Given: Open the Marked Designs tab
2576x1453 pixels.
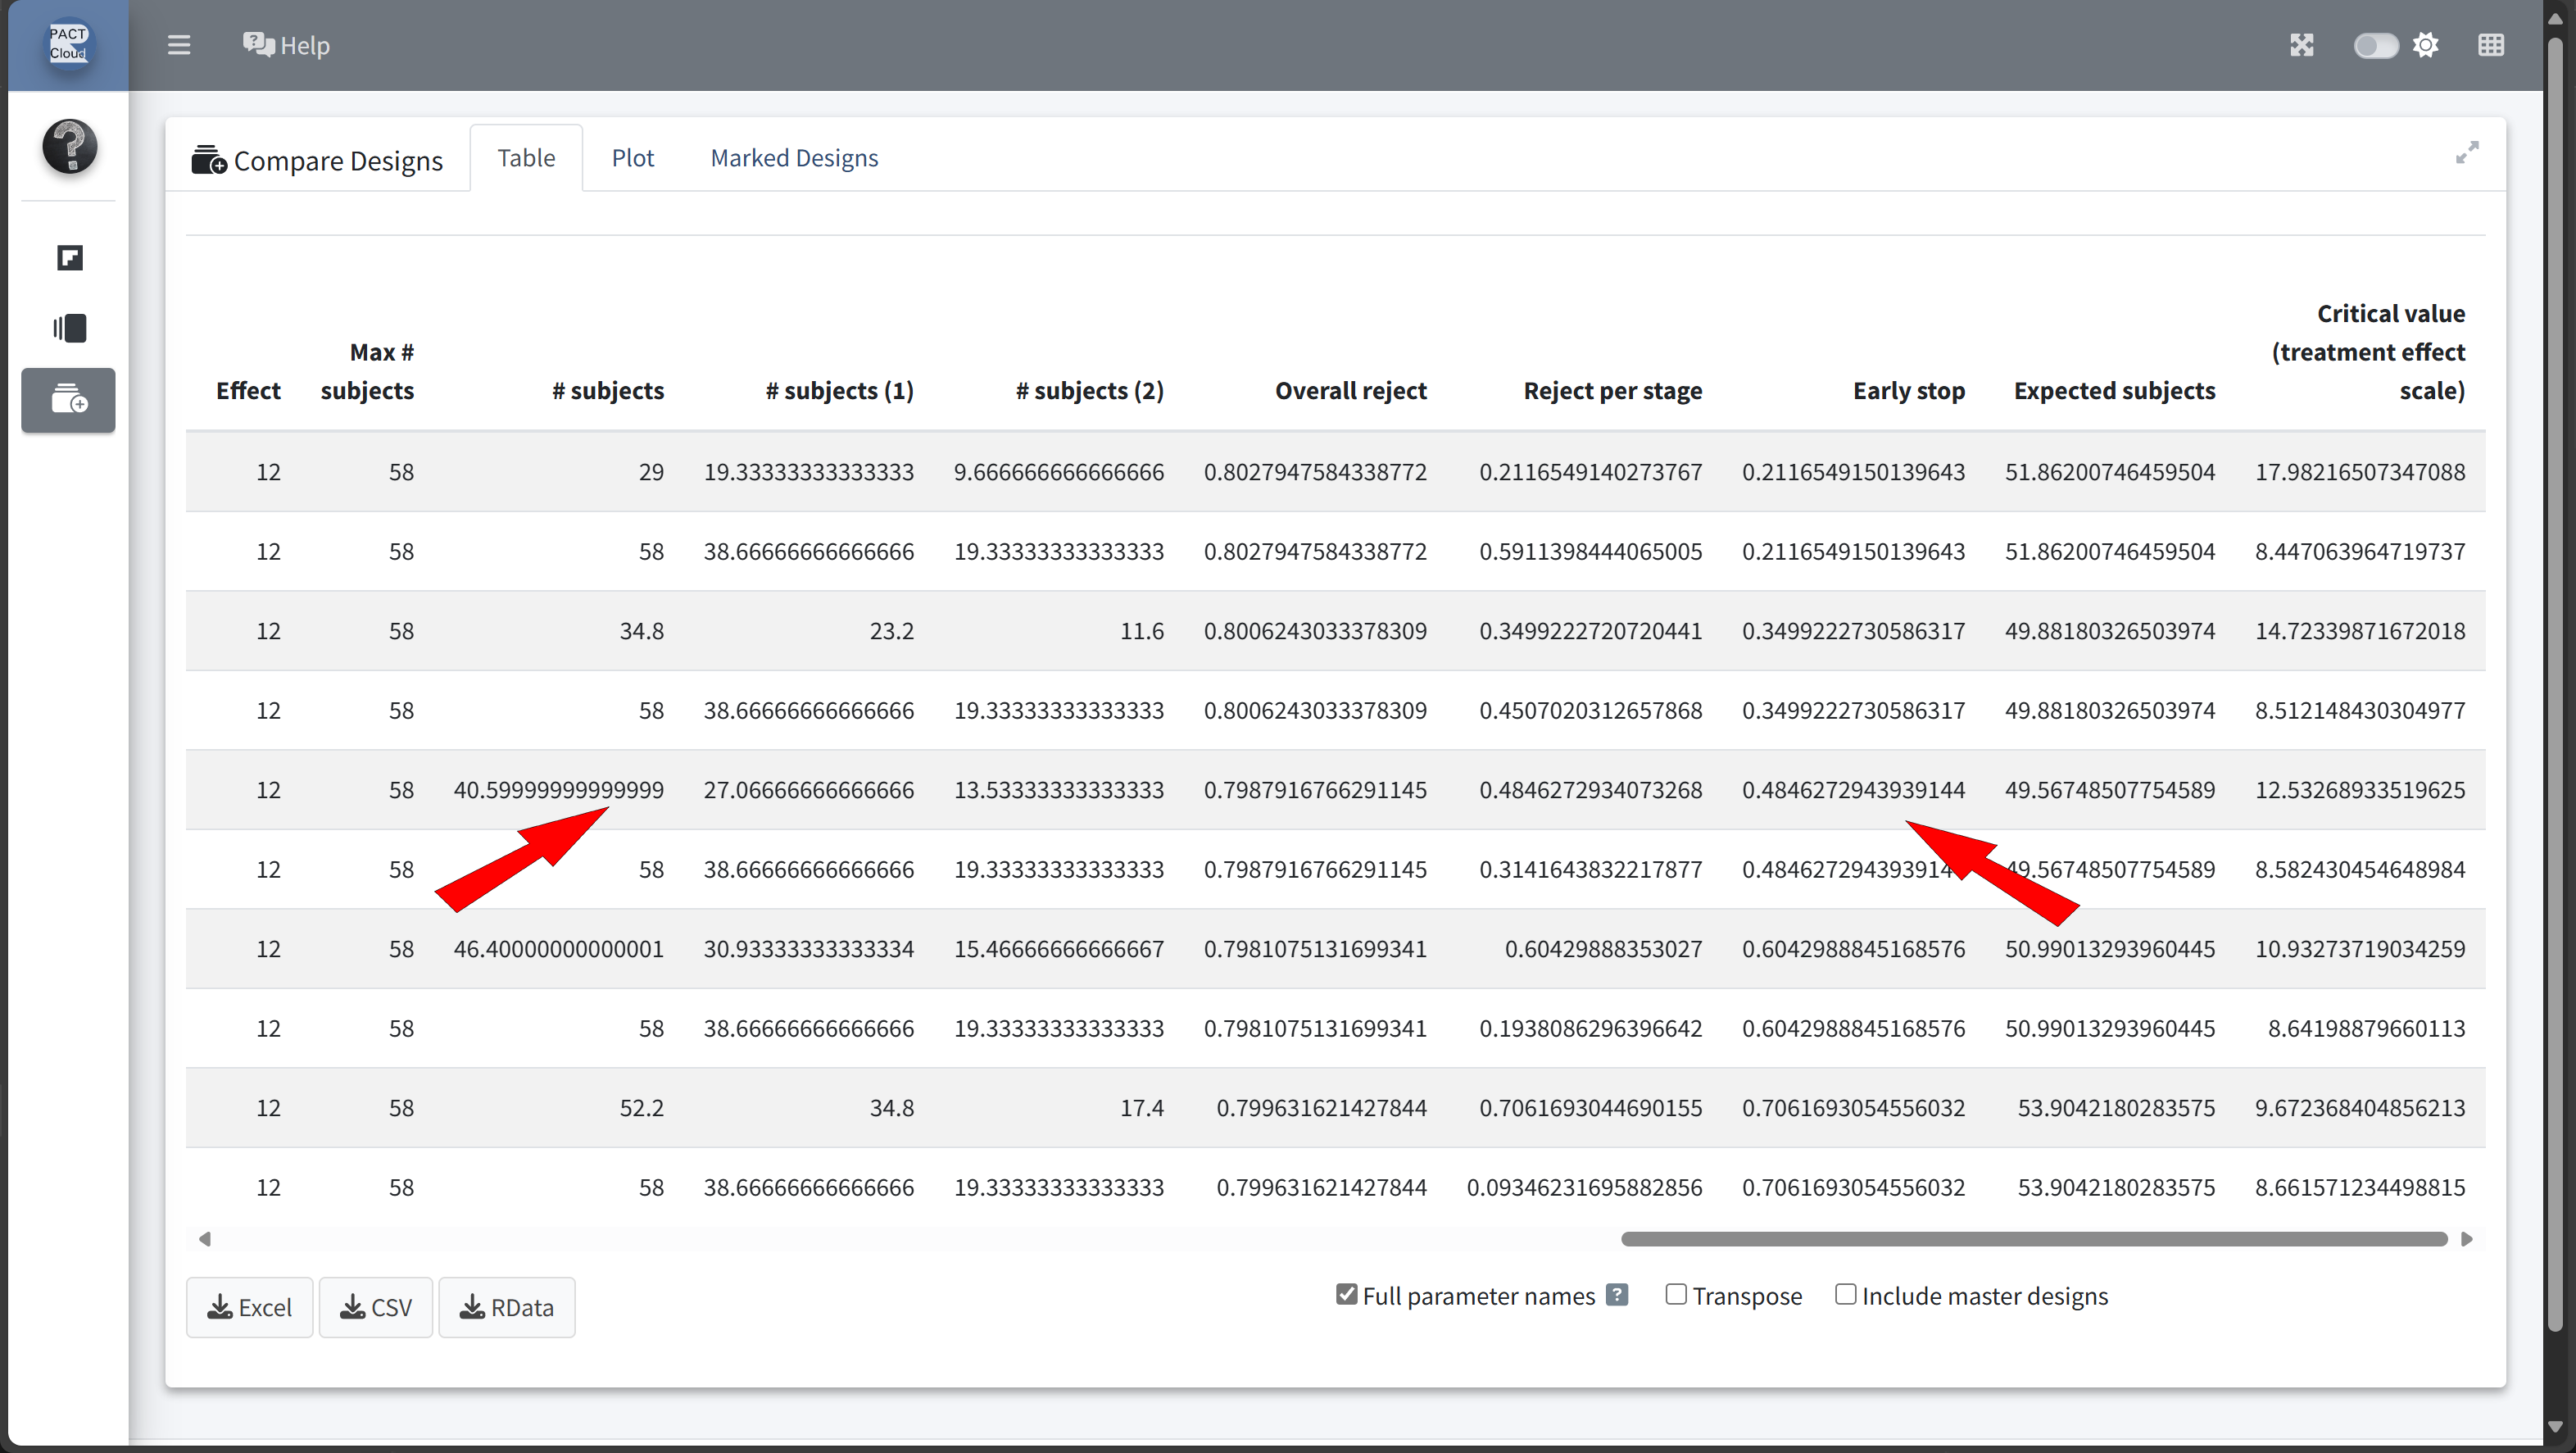Looking at the screenshot, I should (794, 158).
